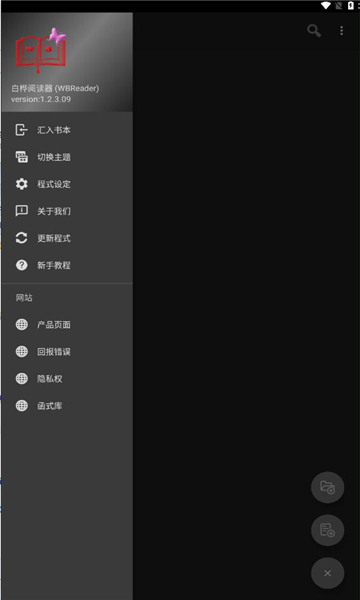Image resolution: width=360 pixels, height=600 pixels.
Task: Click the red book app logo
Action: pyautogui.click(x=41, y=51)
